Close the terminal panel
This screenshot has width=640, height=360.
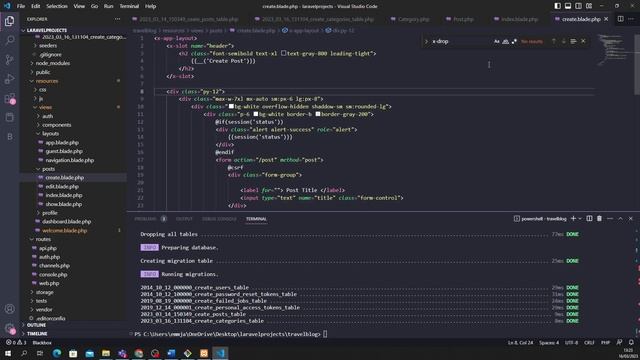(631, 219)
